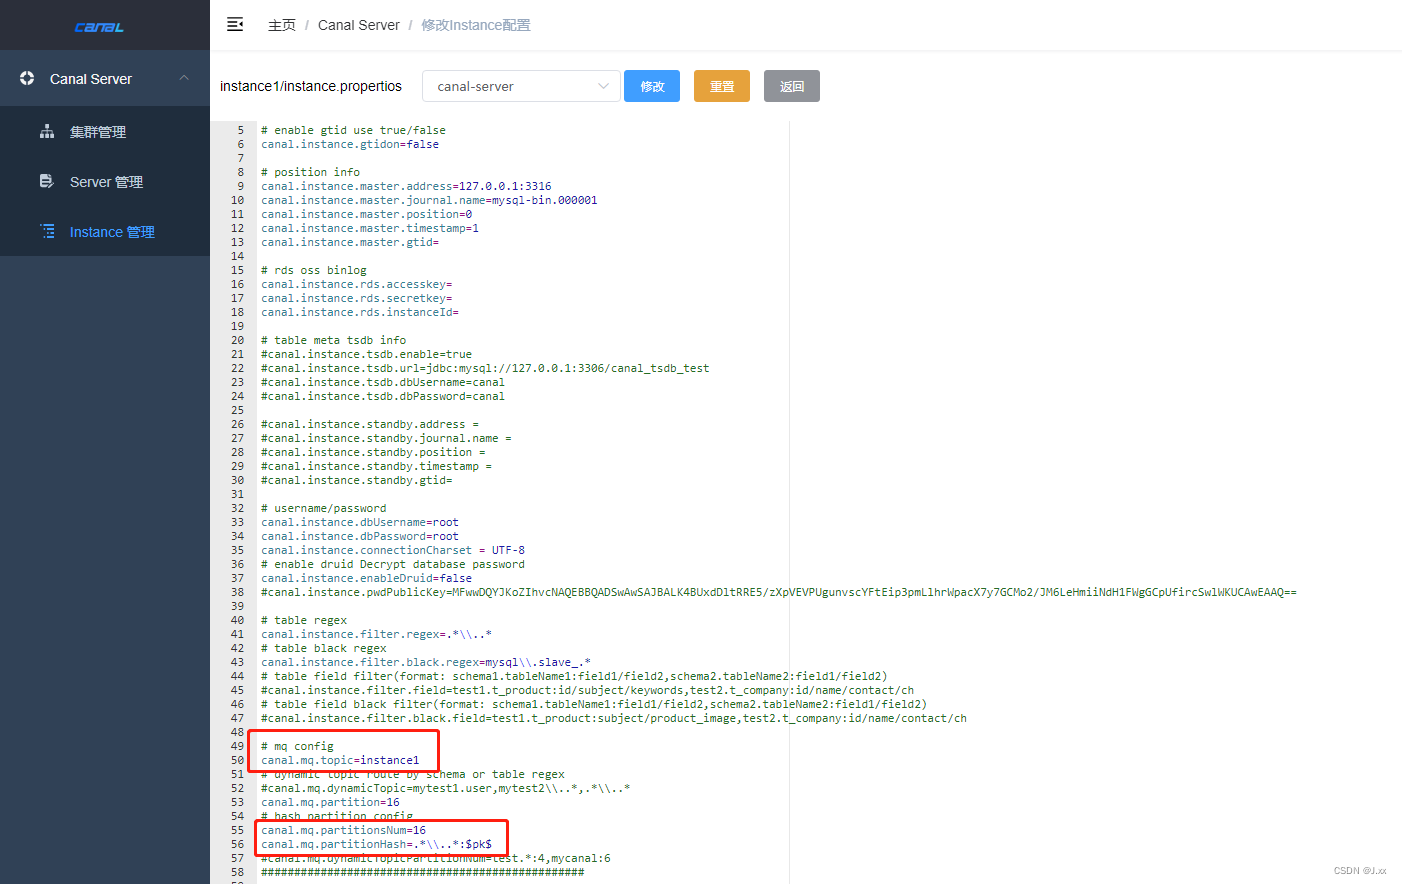Click line canal.instance.master.journal.name=mysql-bin.000001
This screenshot has width=1402, height=884.
[429, 200]
